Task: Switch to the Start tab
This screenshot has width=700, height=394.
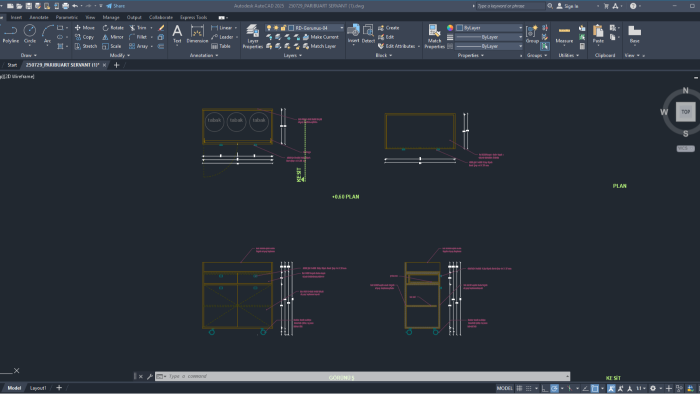Action: coord(12,65)
